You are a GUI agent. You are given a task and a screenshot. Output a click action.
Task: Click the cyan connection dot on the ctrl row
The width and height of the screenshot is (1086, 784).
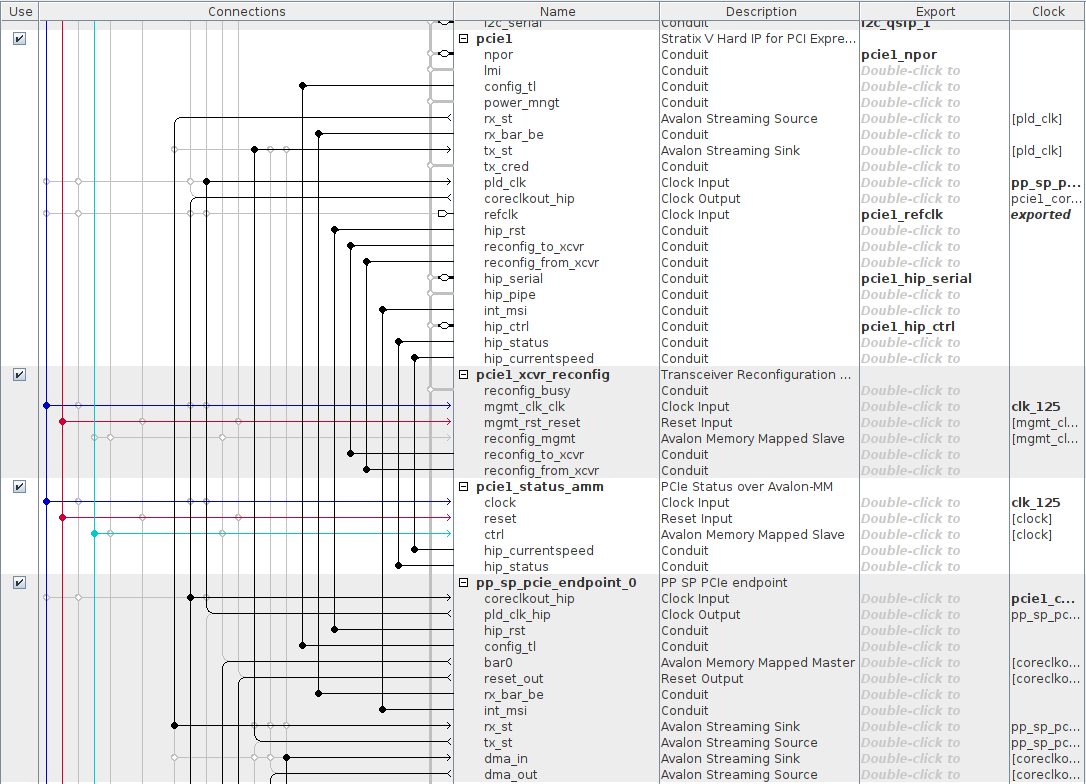94,533
